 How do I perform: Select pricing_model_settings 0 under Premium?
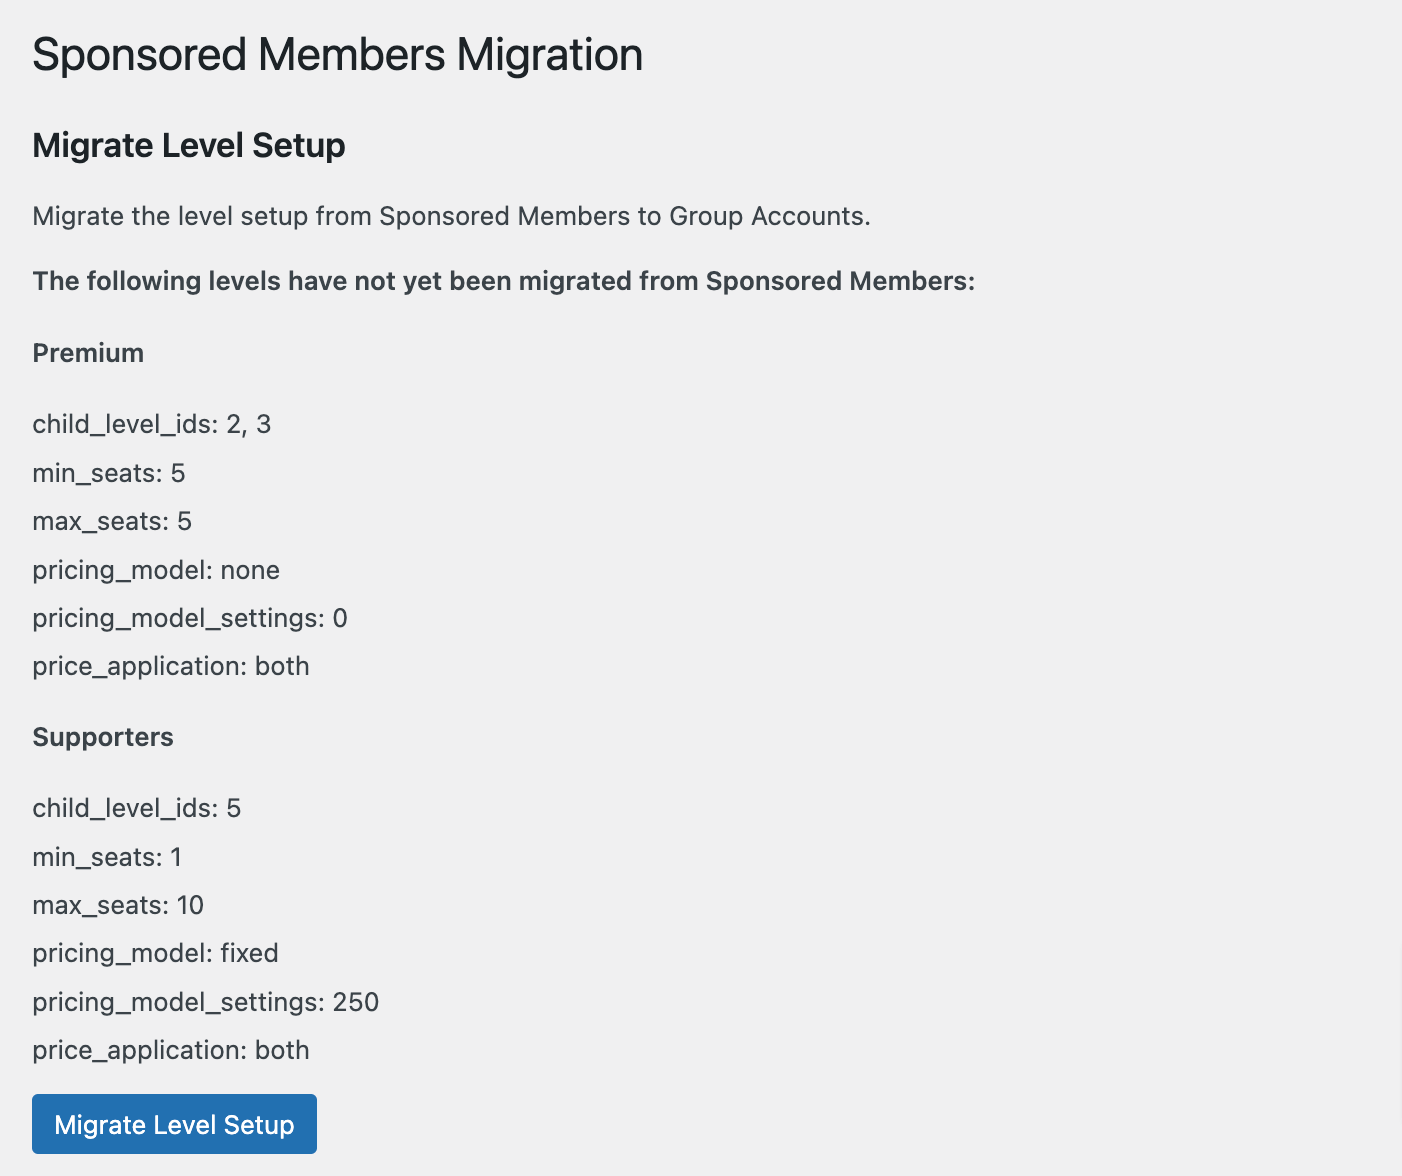point(190,618)
